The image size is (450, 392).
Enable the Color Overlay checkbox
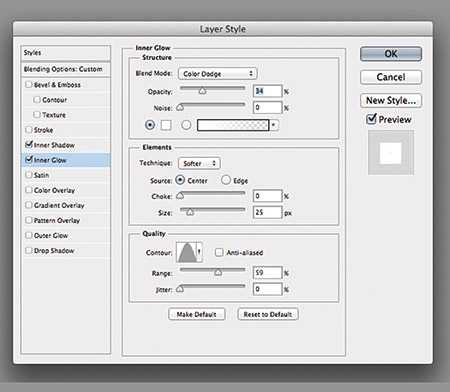(x=29, y=190)
